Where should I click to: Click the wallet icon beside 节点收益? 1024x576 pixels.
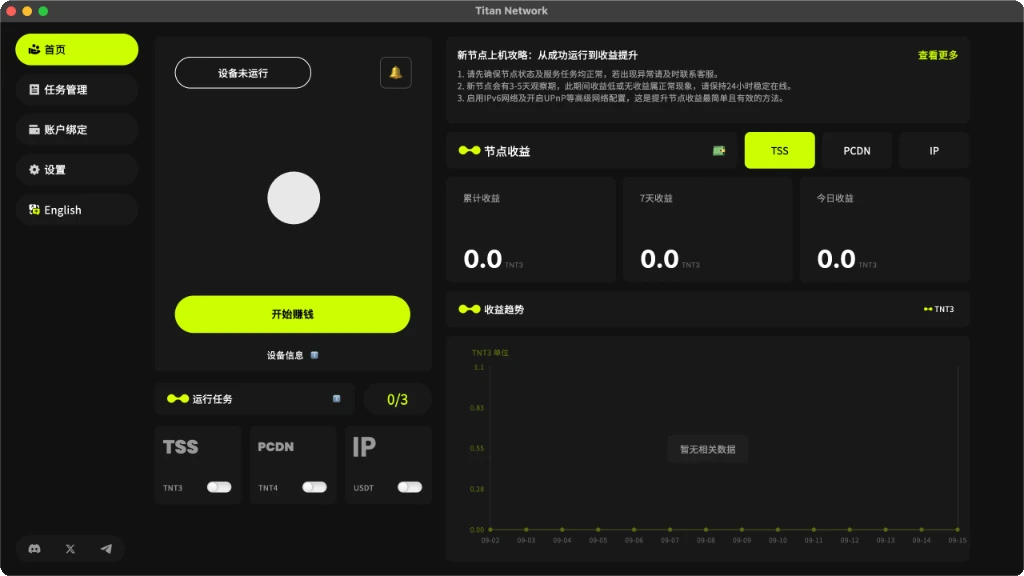point(719,151)
